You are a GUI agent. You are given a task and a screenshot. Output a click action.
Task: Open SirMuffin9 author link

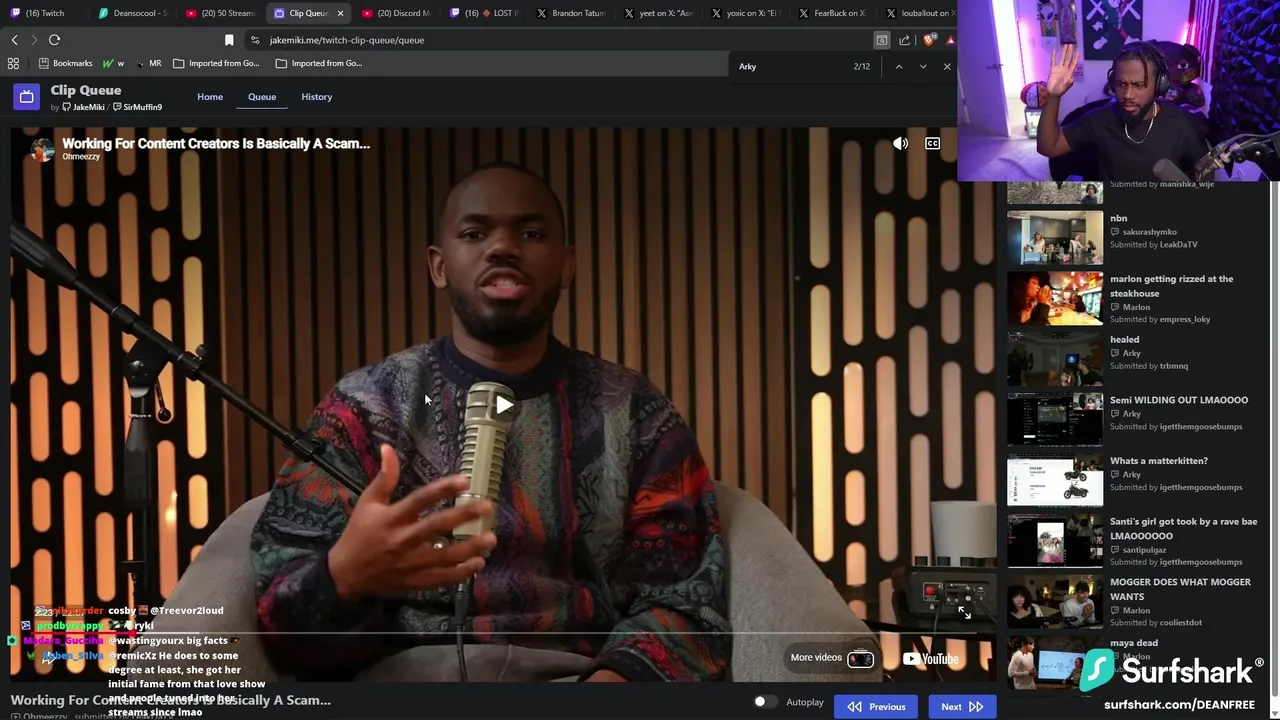pos(138,107)
